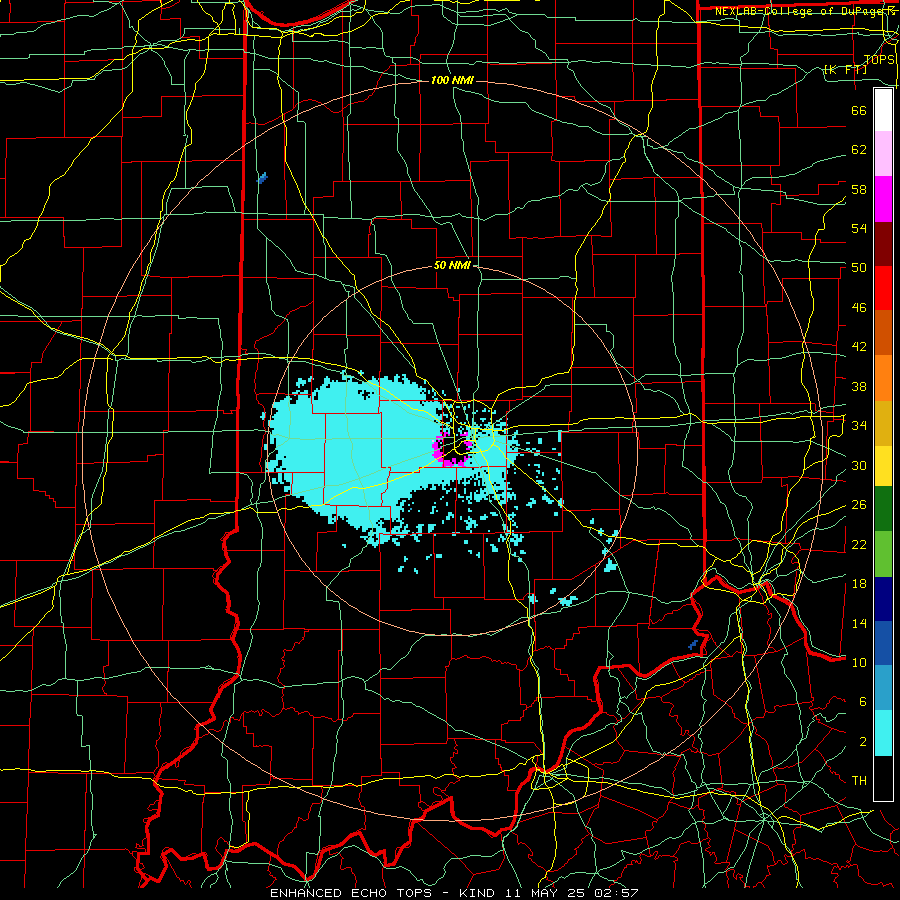Click the dark green legend swatch
The width and height of the screenshot is (900, 900).
coord(883,509)
